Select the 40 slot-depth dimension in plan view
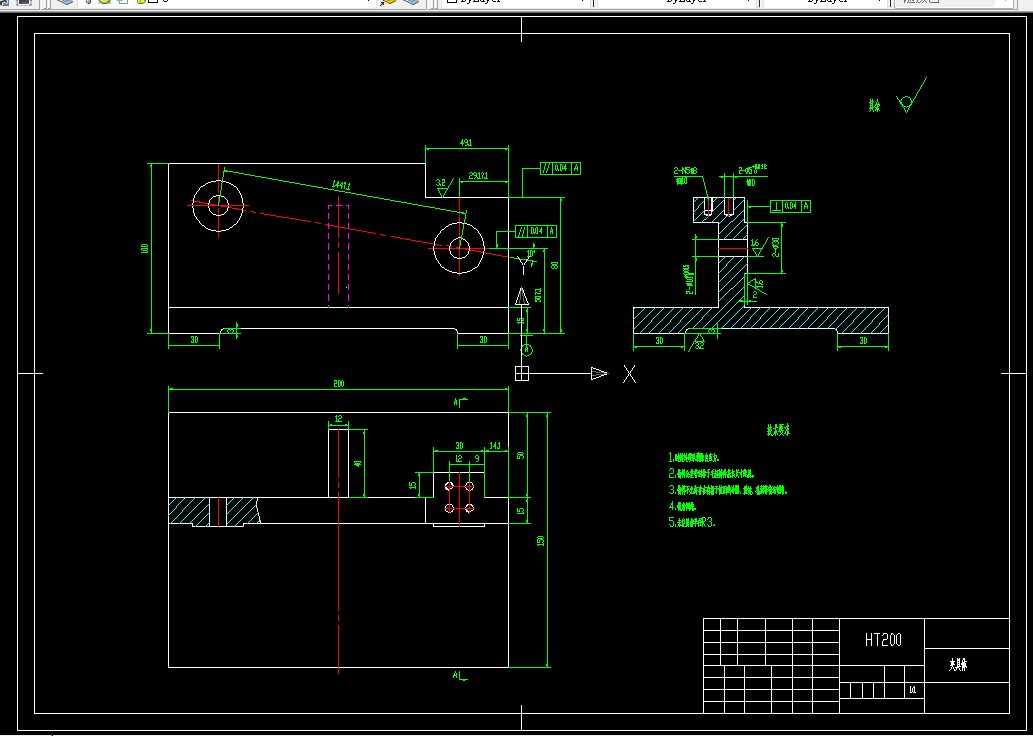 (358, 463)
